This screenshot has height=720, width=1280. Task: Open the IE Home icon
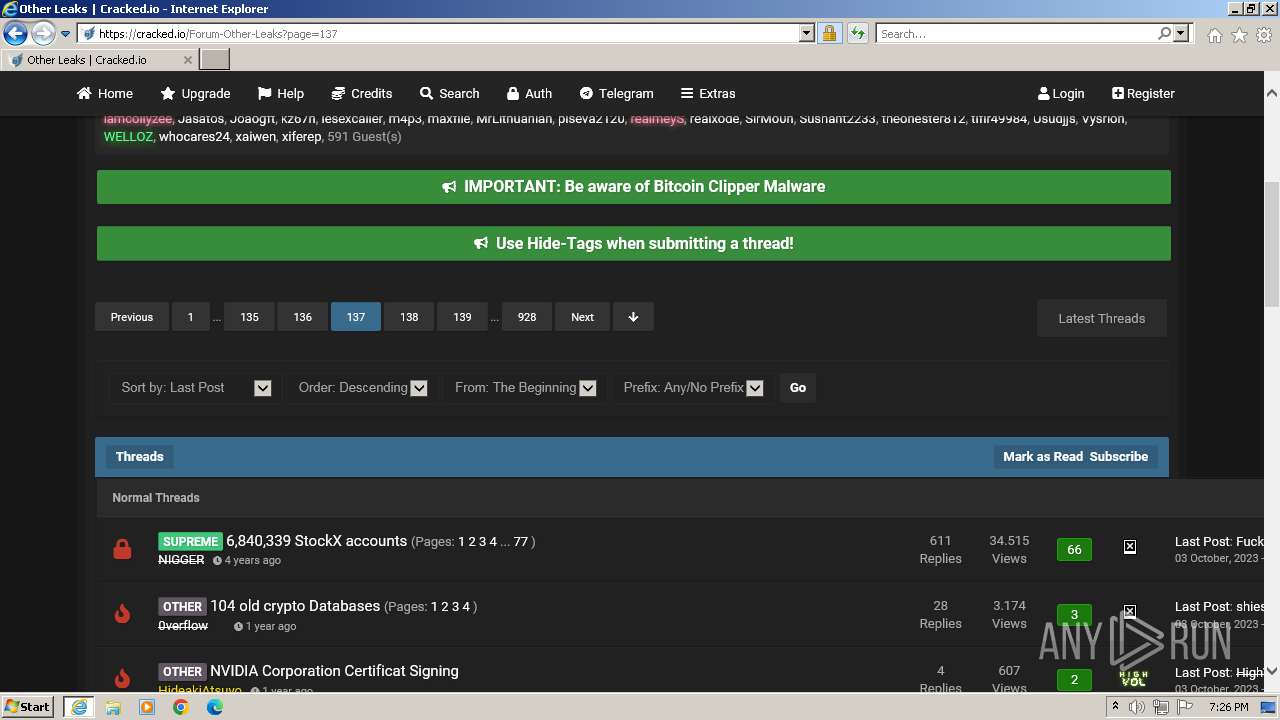pyautogui.click(x=1214, y=35)
